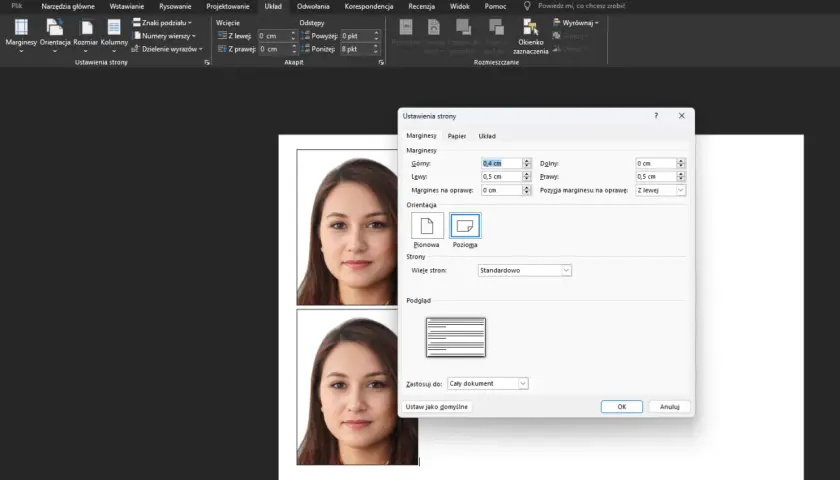Select Pozioma landscape orientation

point(465,226)
